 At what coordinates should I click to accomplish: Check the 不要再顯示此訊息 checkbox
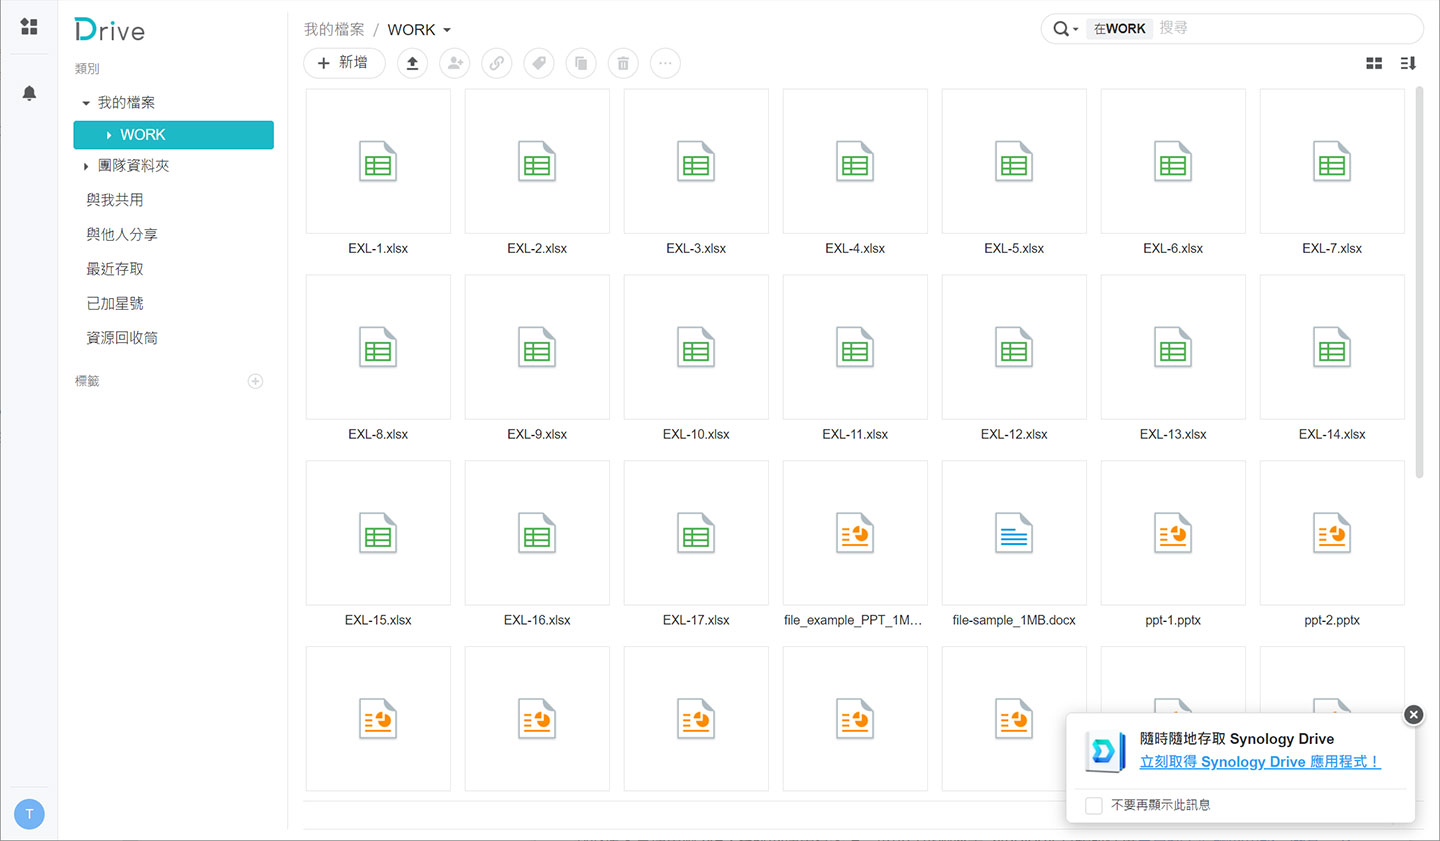[x=1094, y=805]
